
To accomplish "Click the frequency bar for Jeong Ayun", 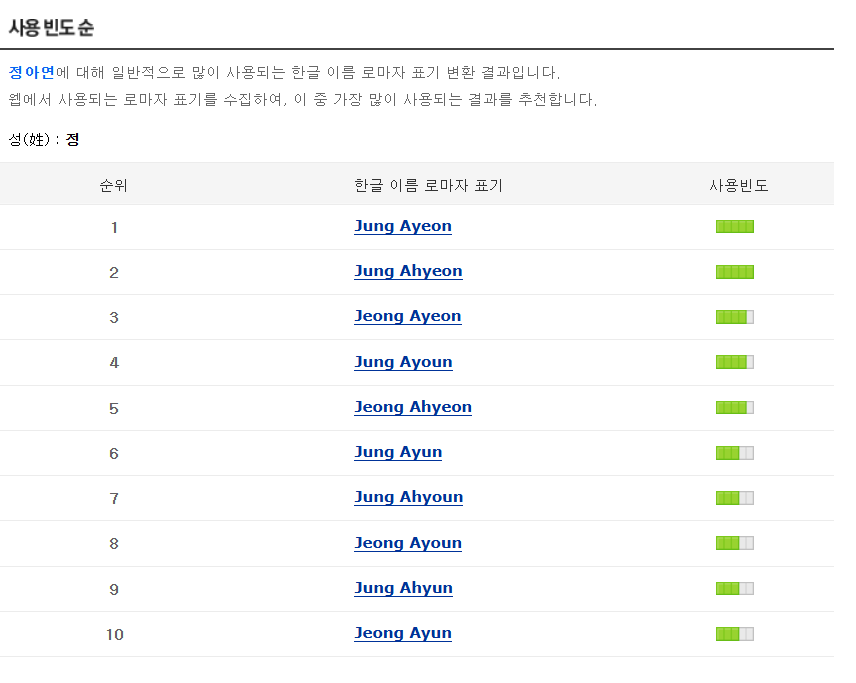I will 735,634.
